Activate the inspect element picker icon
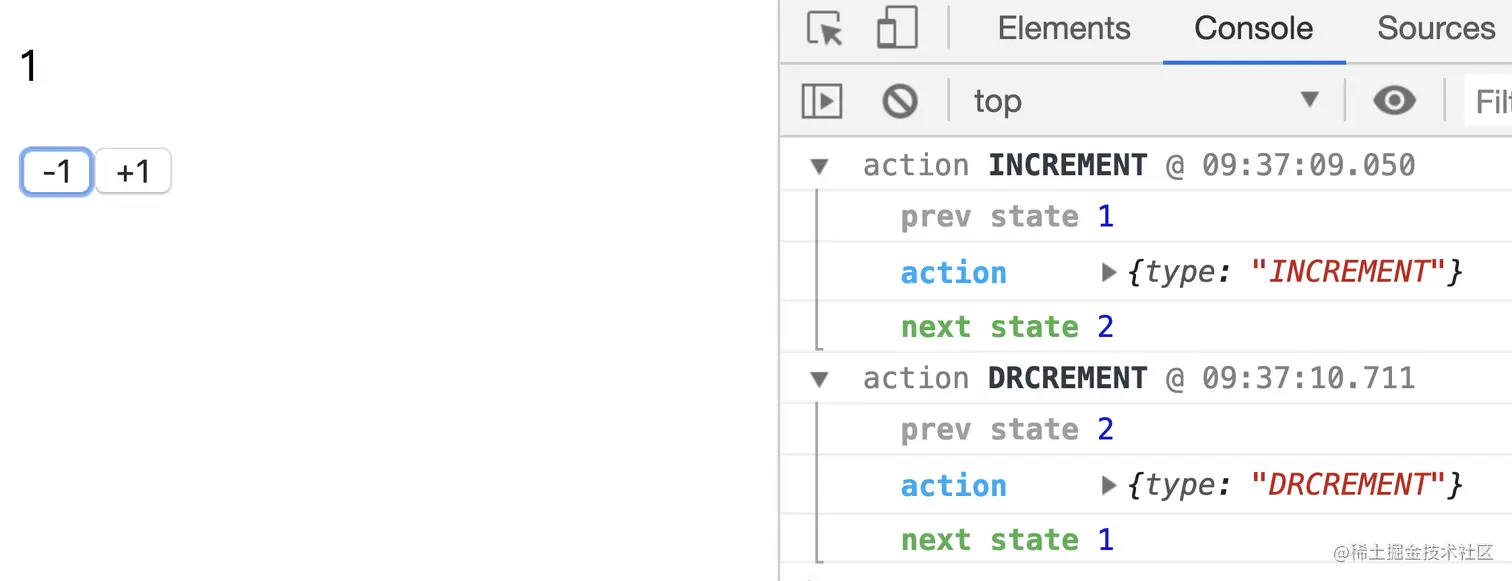The image size is (1512, 581). click(x=825, y=28)
